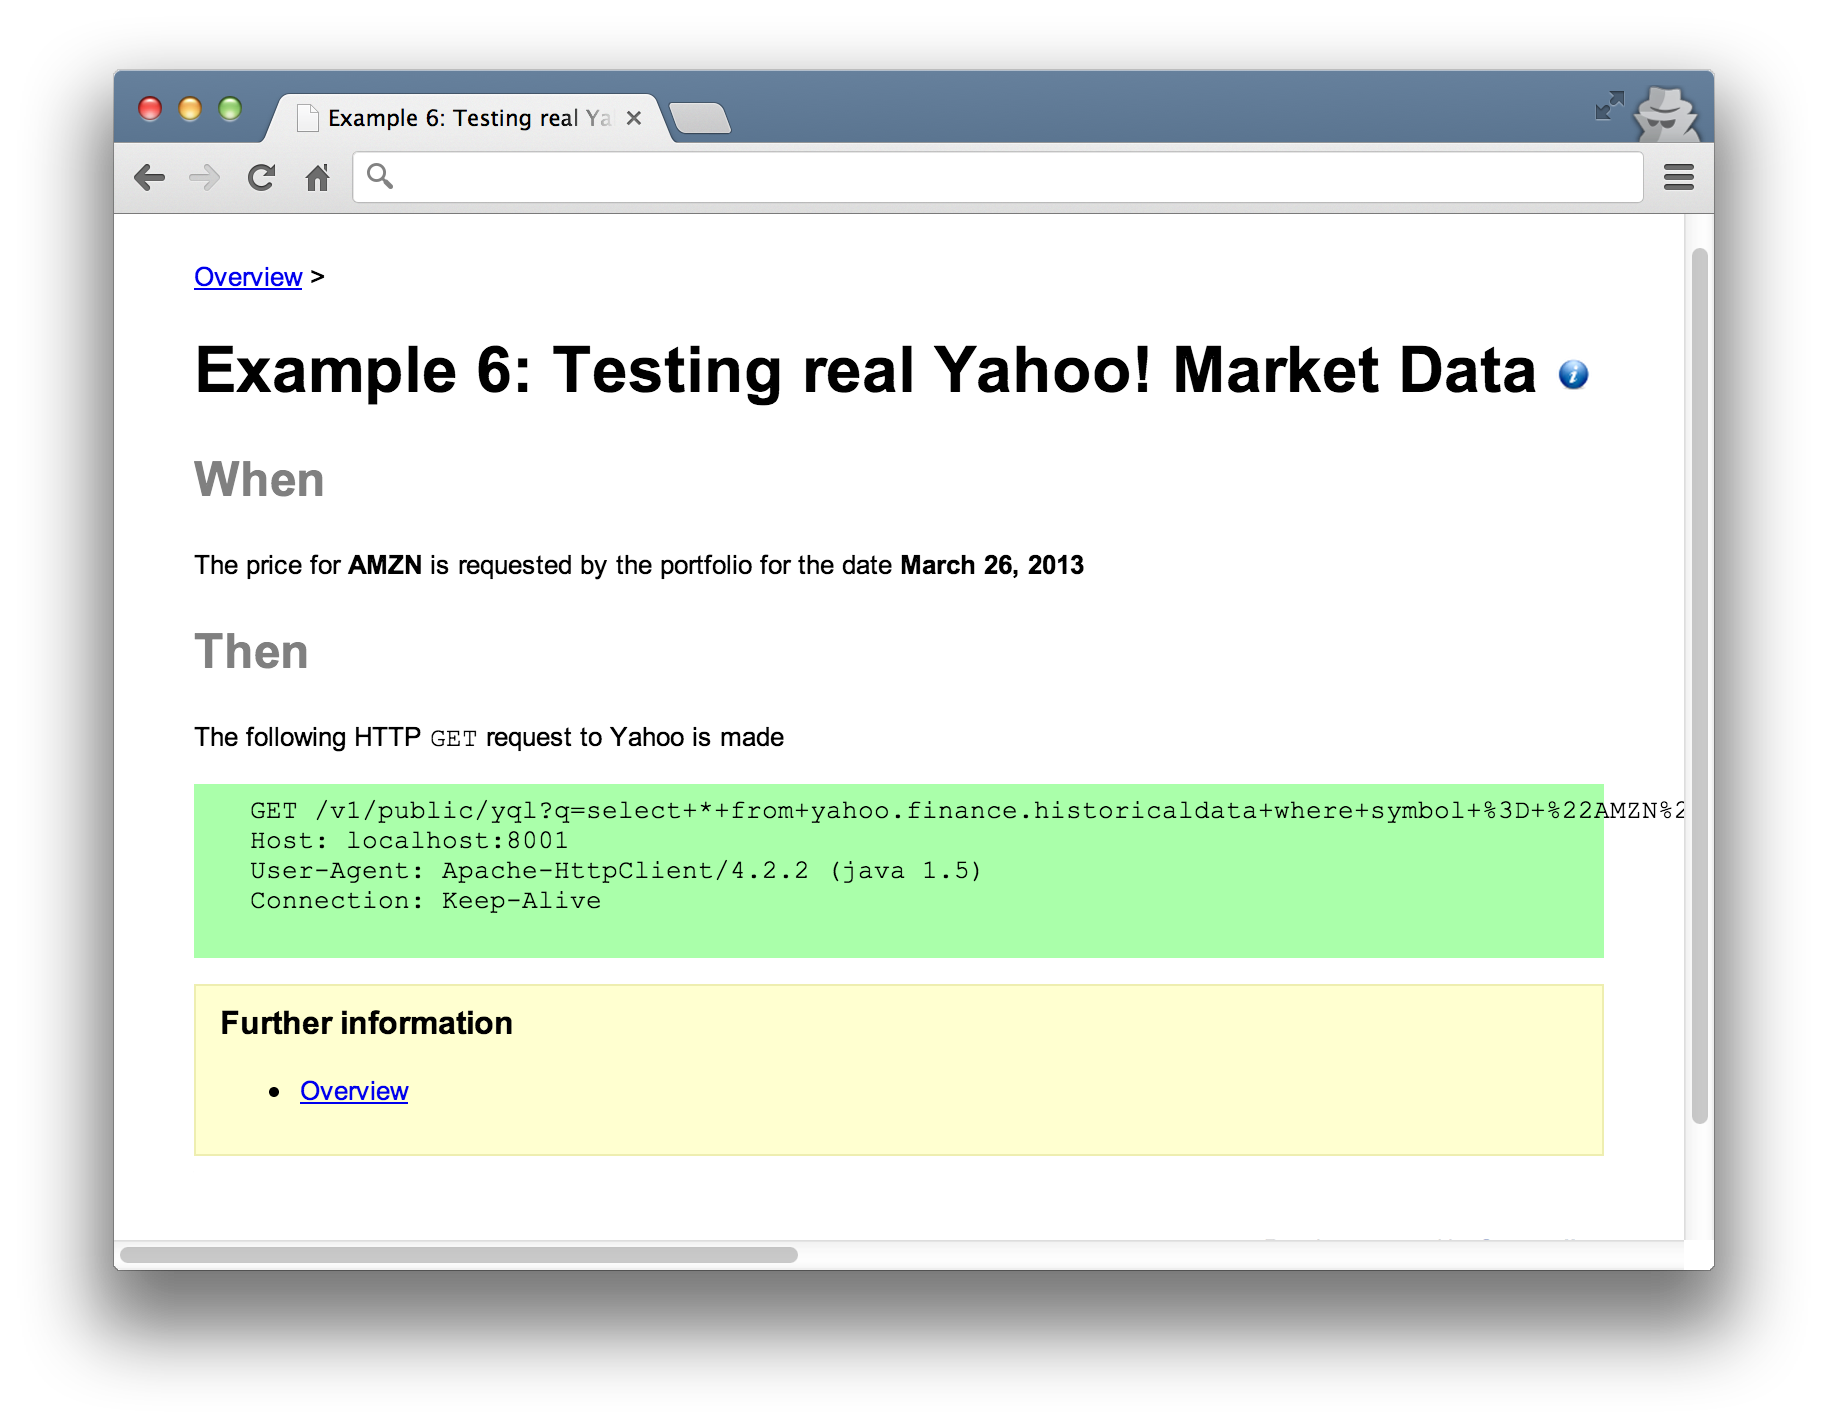Click the blue info icon beside heading
The image size is (1828, 1428).
1572,374
